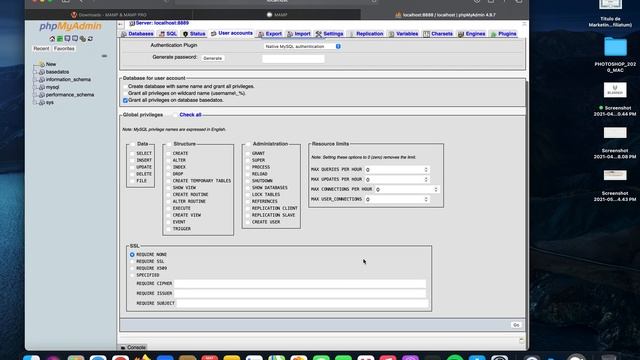Toggle the Data group checkbox

tap(133, 144)
